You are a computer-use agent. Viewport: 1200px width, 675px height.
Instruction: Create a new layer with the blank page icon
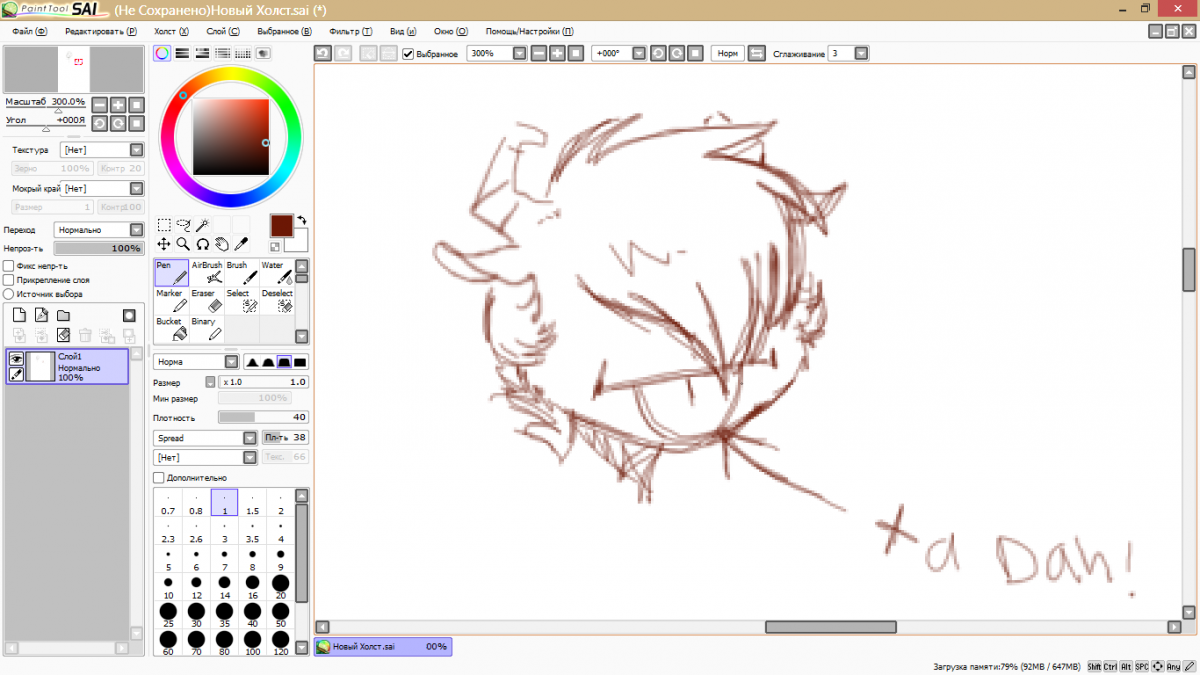(x=18, y=315)
